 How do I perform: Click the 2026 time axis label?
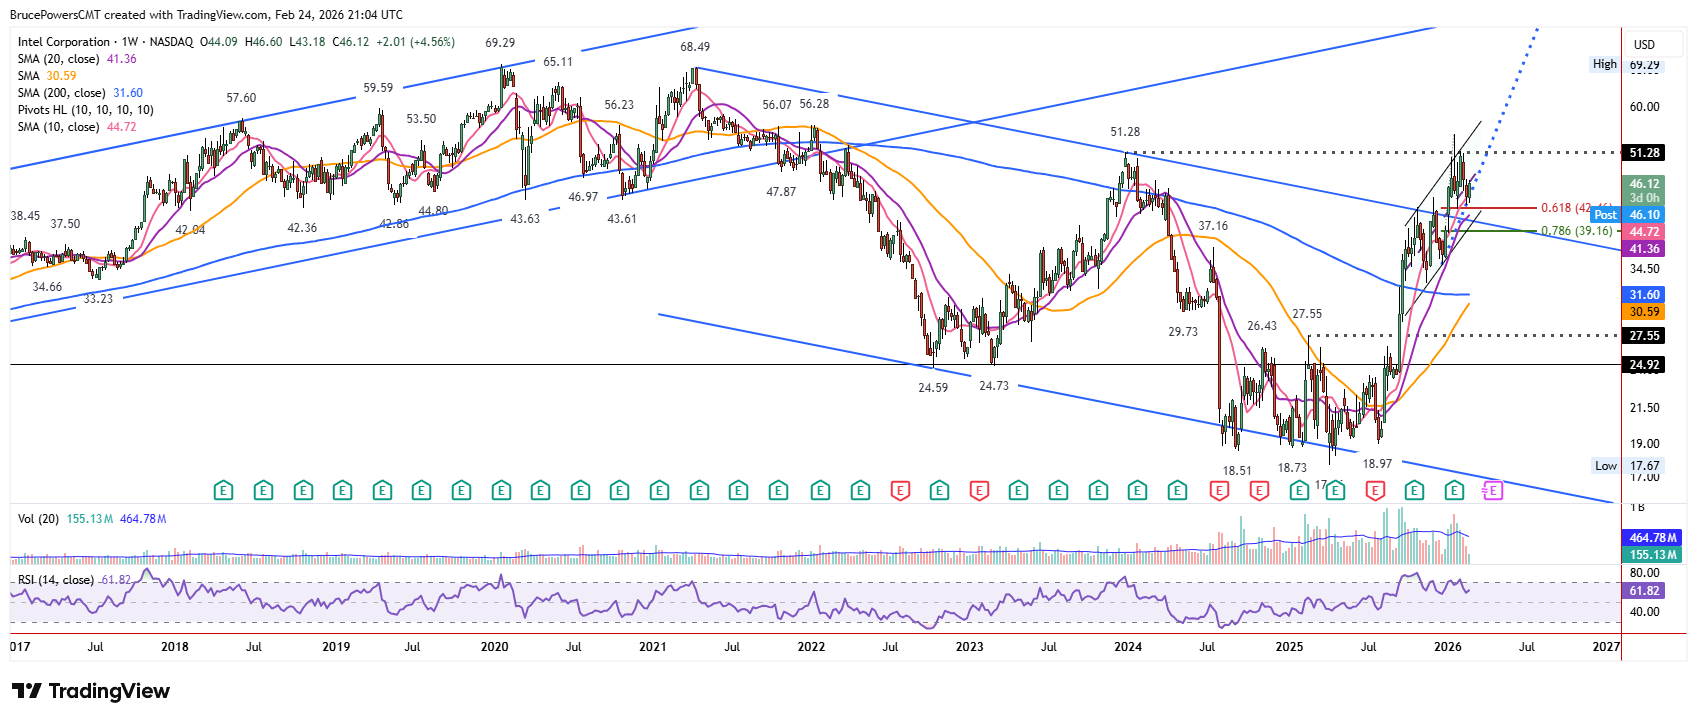tap(1447, 647)
